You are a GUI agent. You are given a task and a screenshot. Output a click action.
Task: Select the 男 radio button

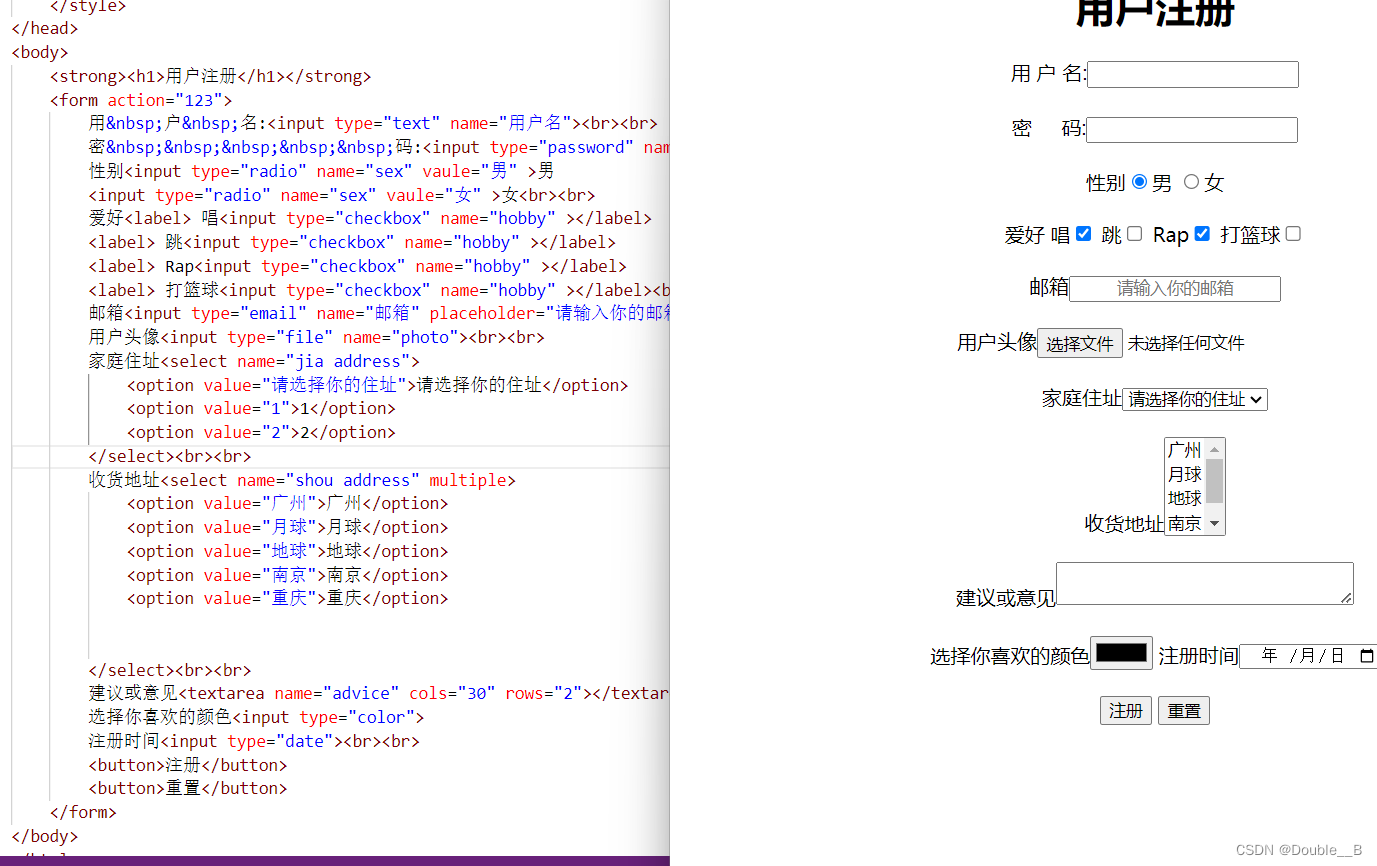1140,182
